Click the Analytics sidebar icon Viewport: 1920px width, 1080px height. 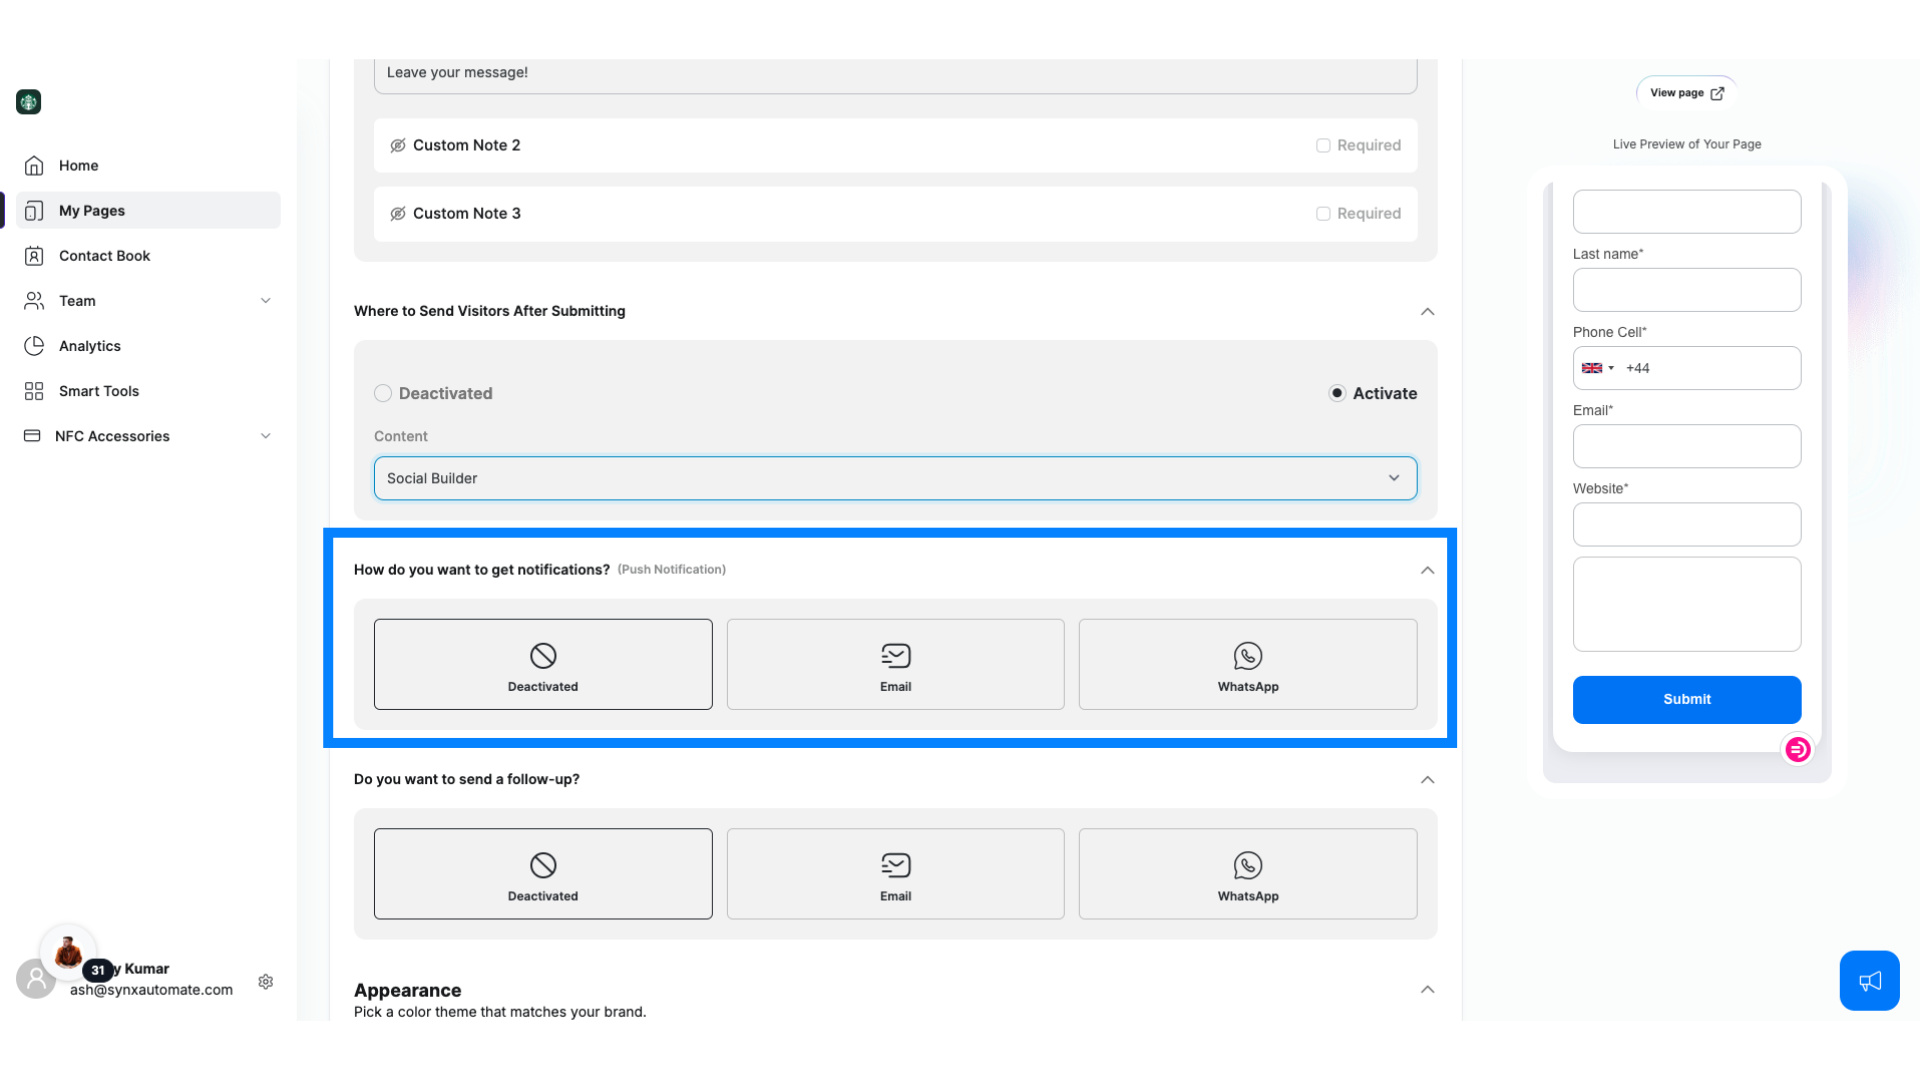34,344
